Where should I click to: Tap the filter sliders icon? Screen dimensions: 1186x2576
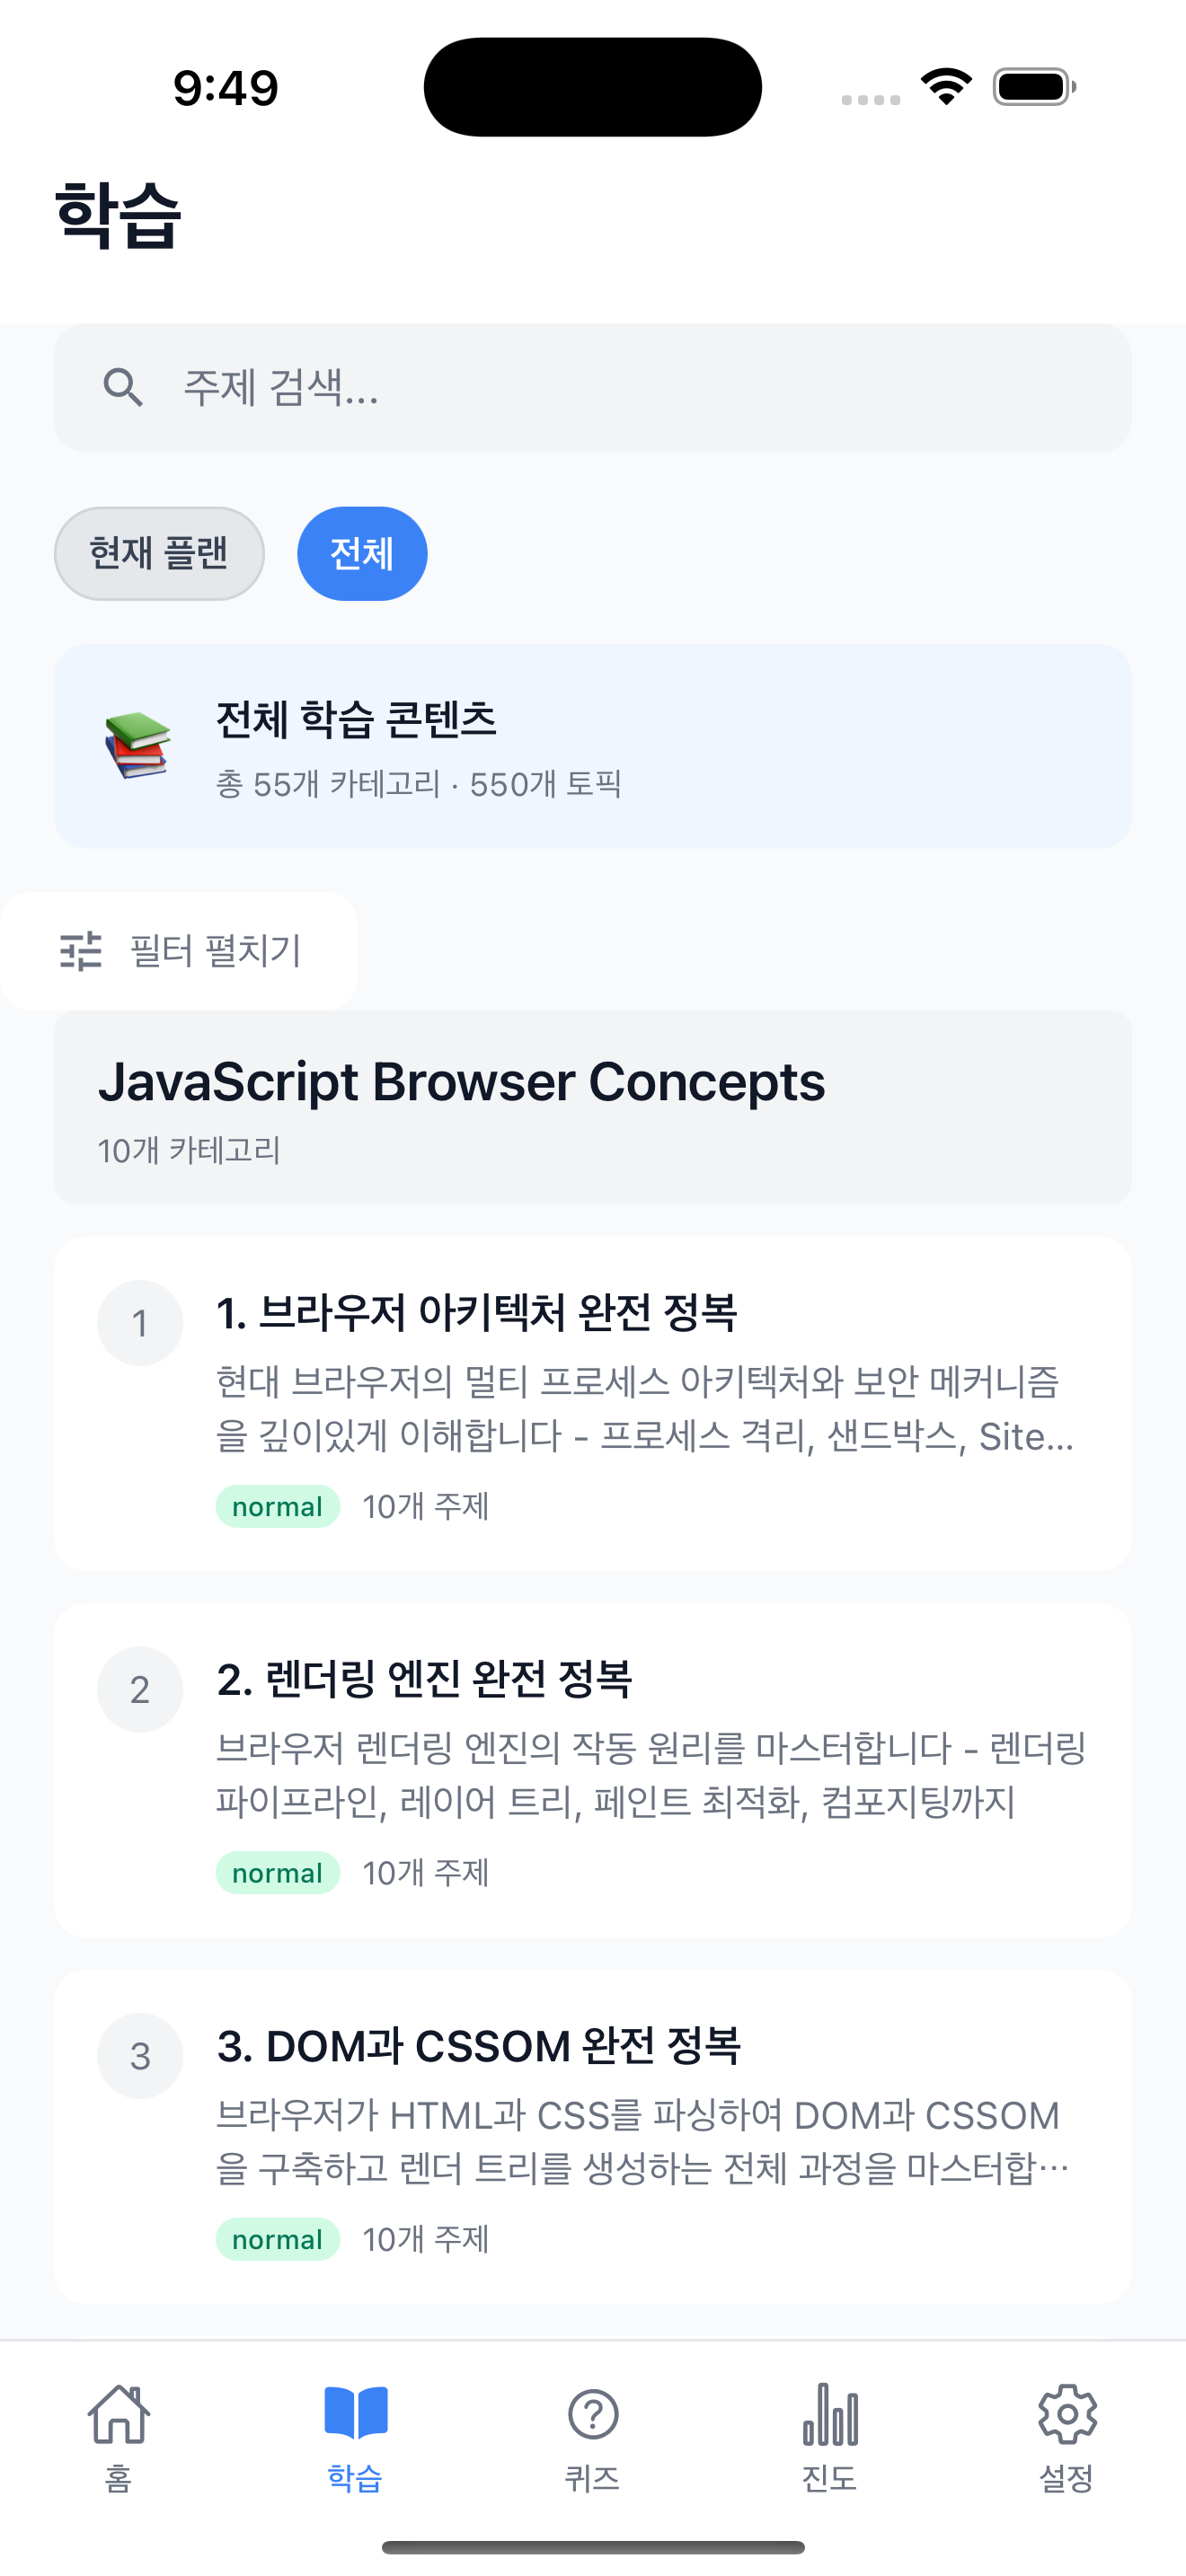(81, 951)
